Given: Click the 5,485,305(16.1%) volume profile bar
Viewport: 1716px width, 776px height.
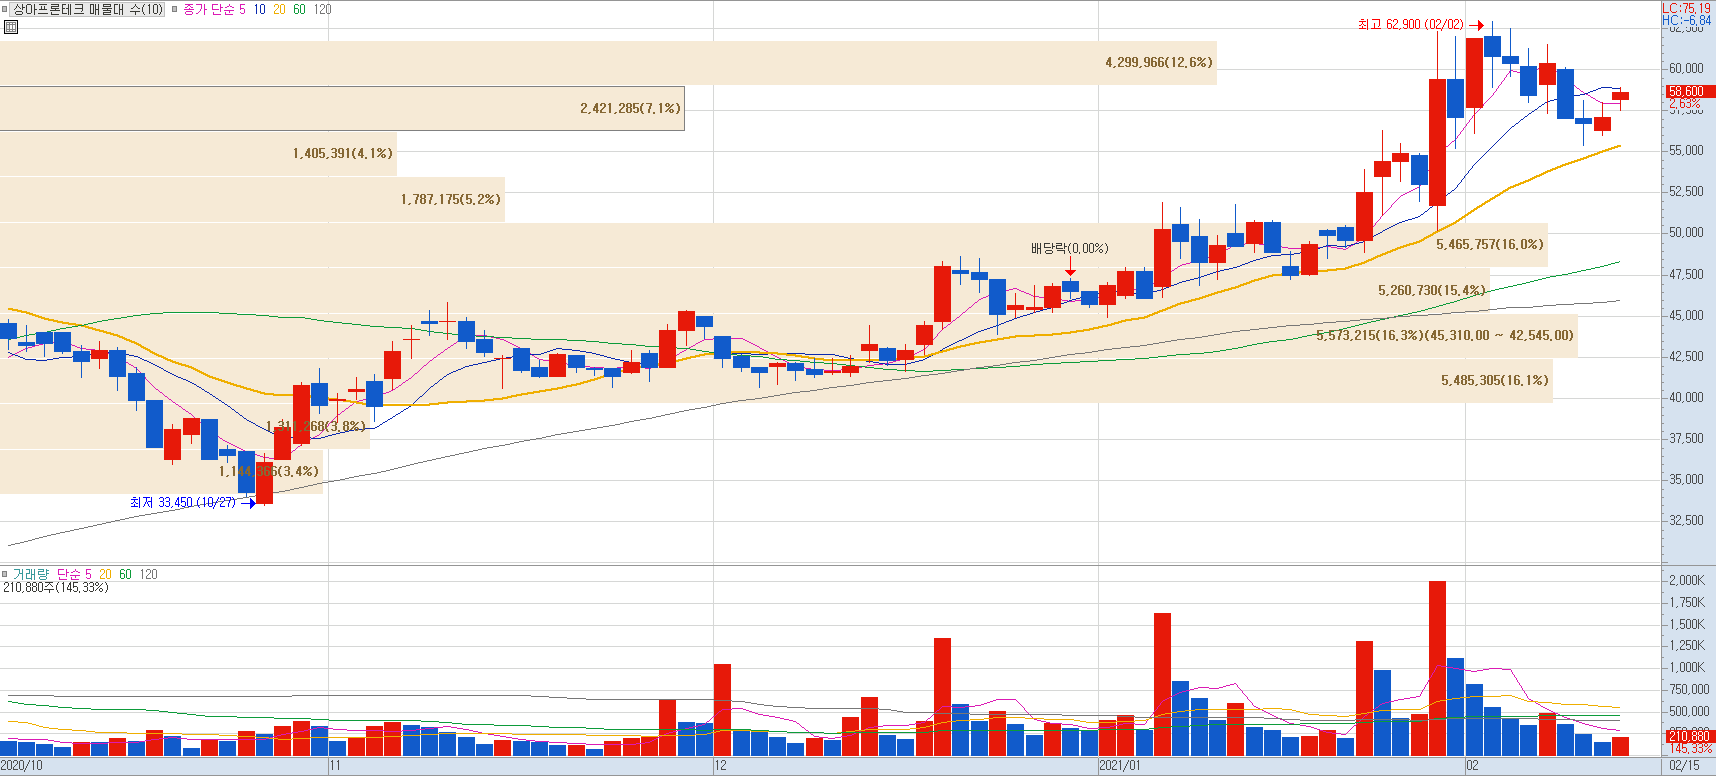Looking at the screenshot, I should [x=776, y=380].
